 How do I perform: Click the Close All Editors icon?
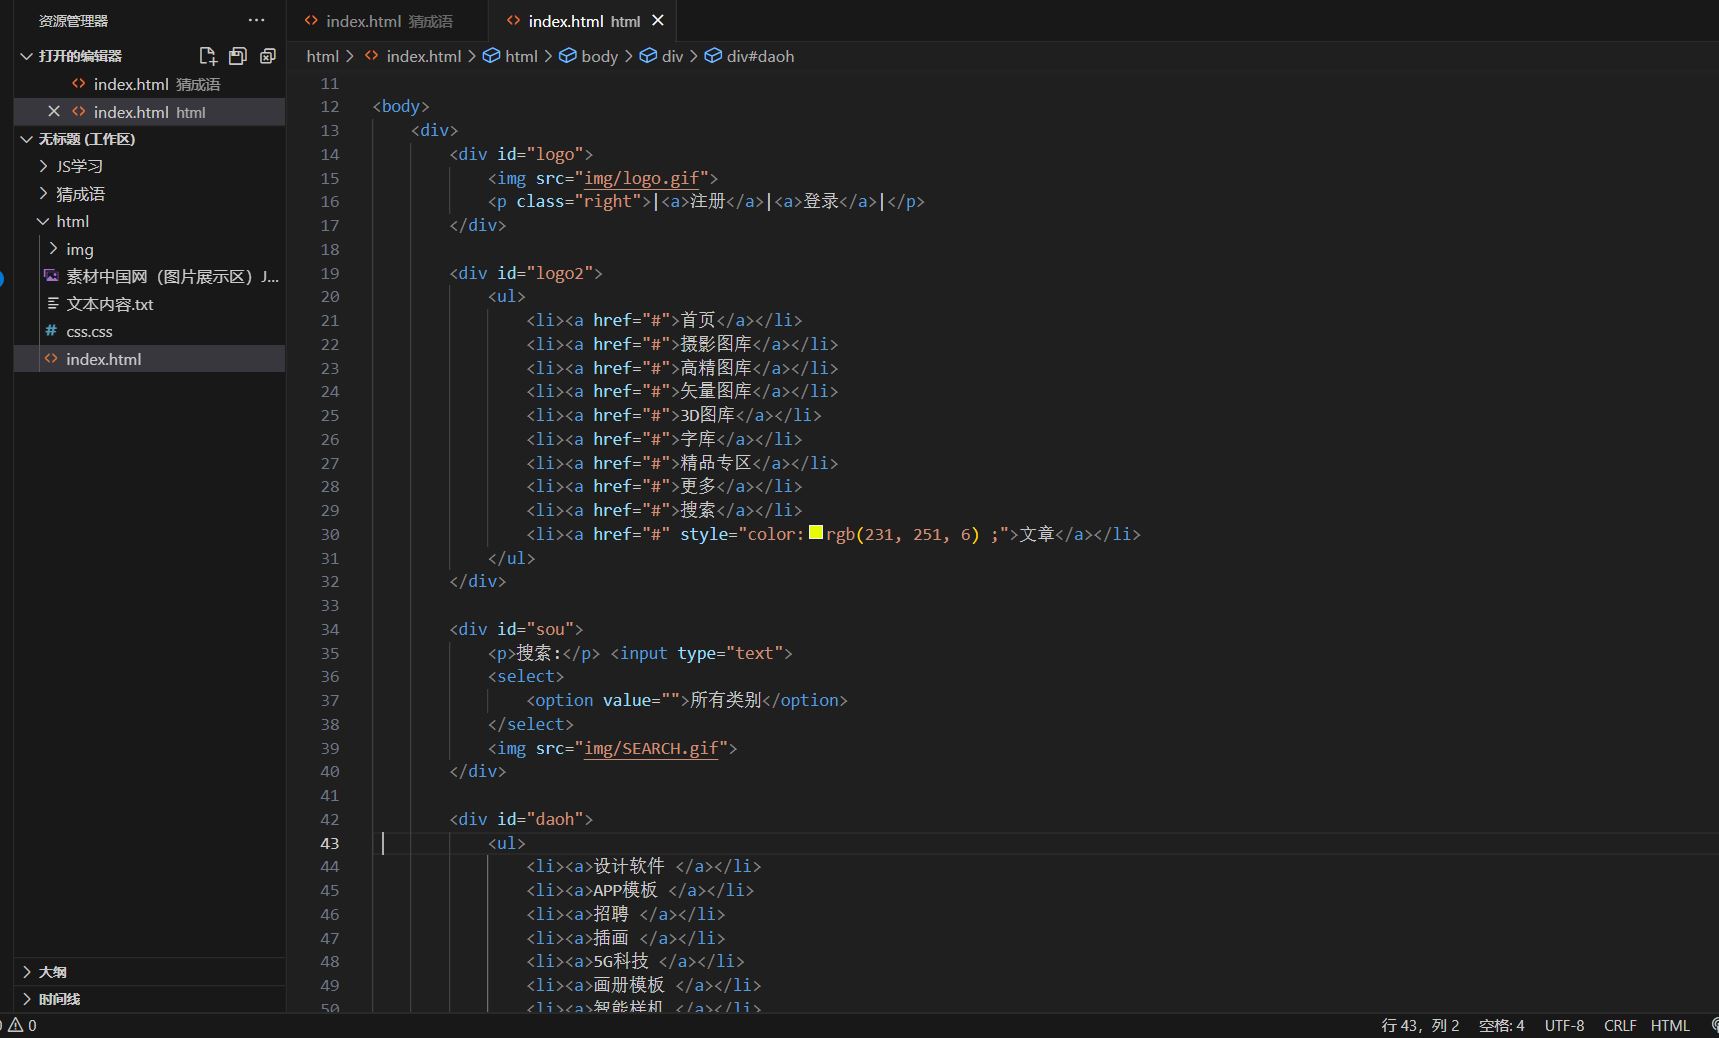click(x=267, y=56)
